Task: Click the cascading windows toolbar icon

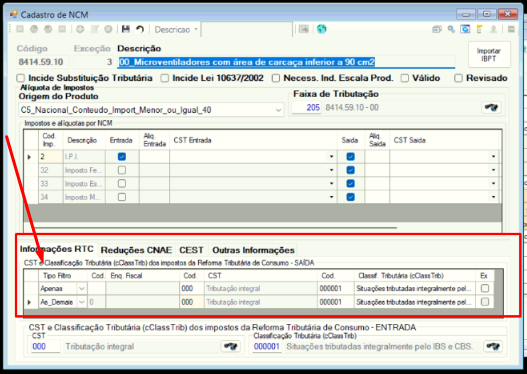Action: [x=437, y=30]
